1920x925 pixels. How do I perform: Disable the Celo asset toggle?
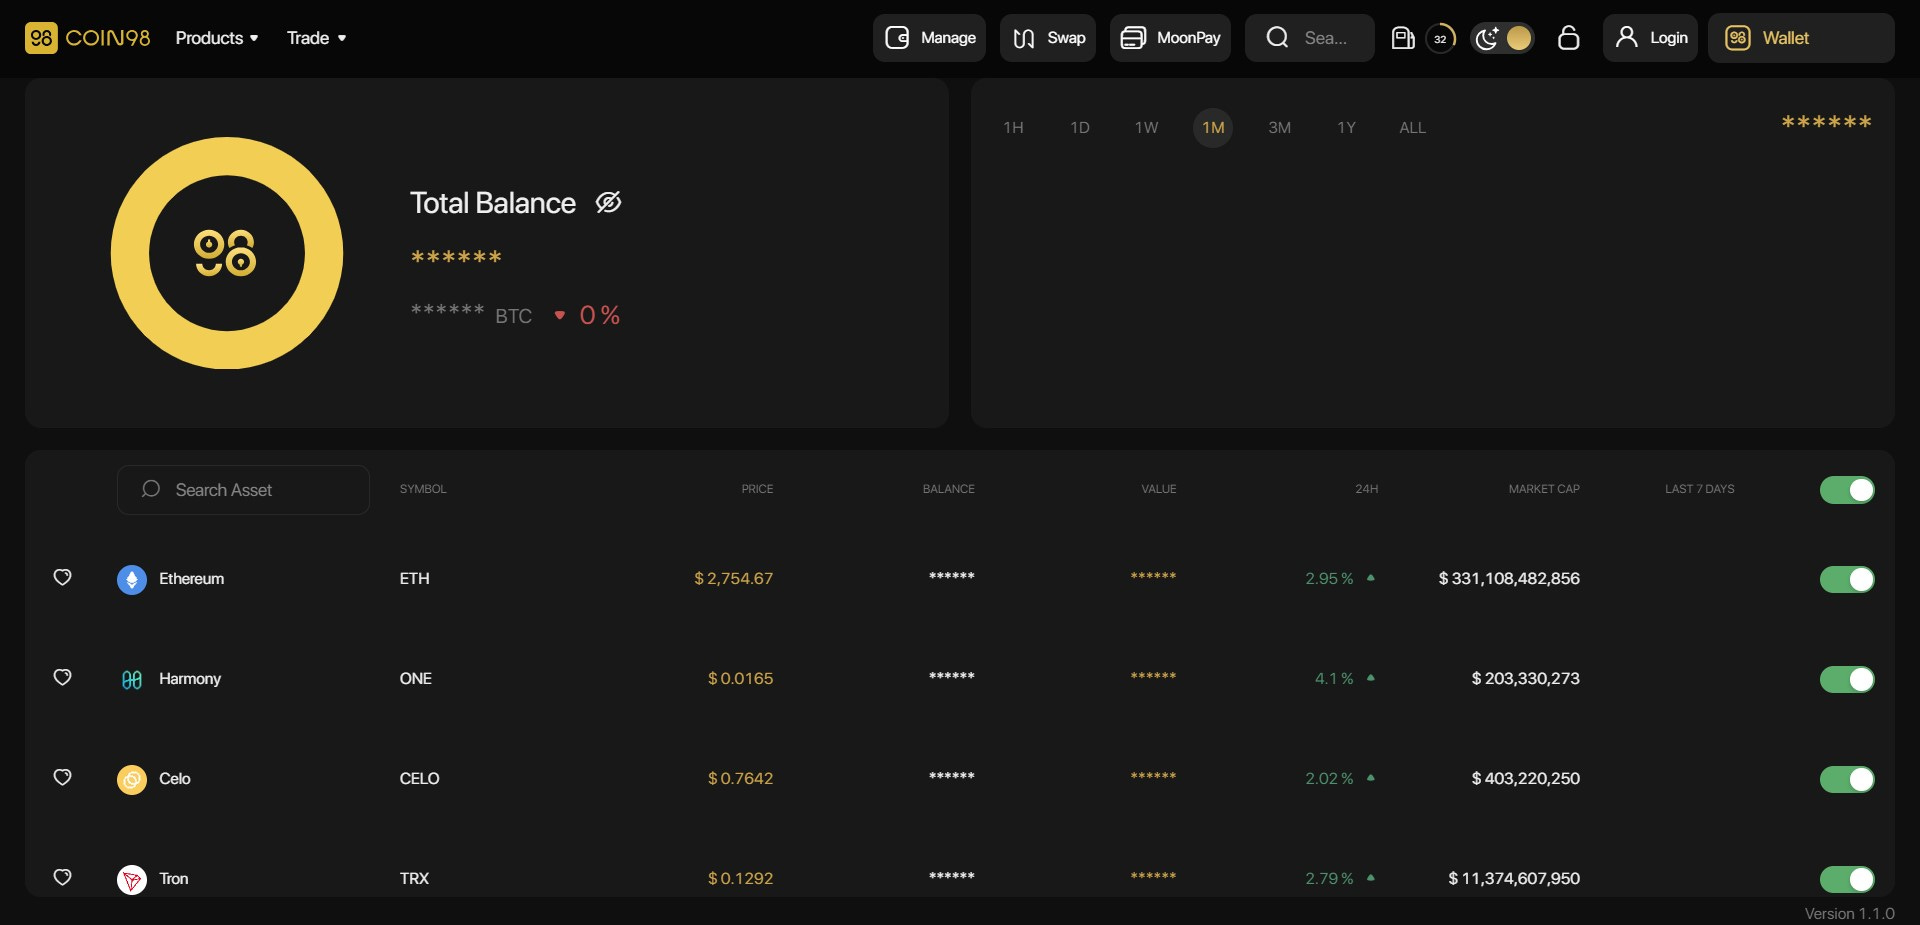tap(1847, 779)
